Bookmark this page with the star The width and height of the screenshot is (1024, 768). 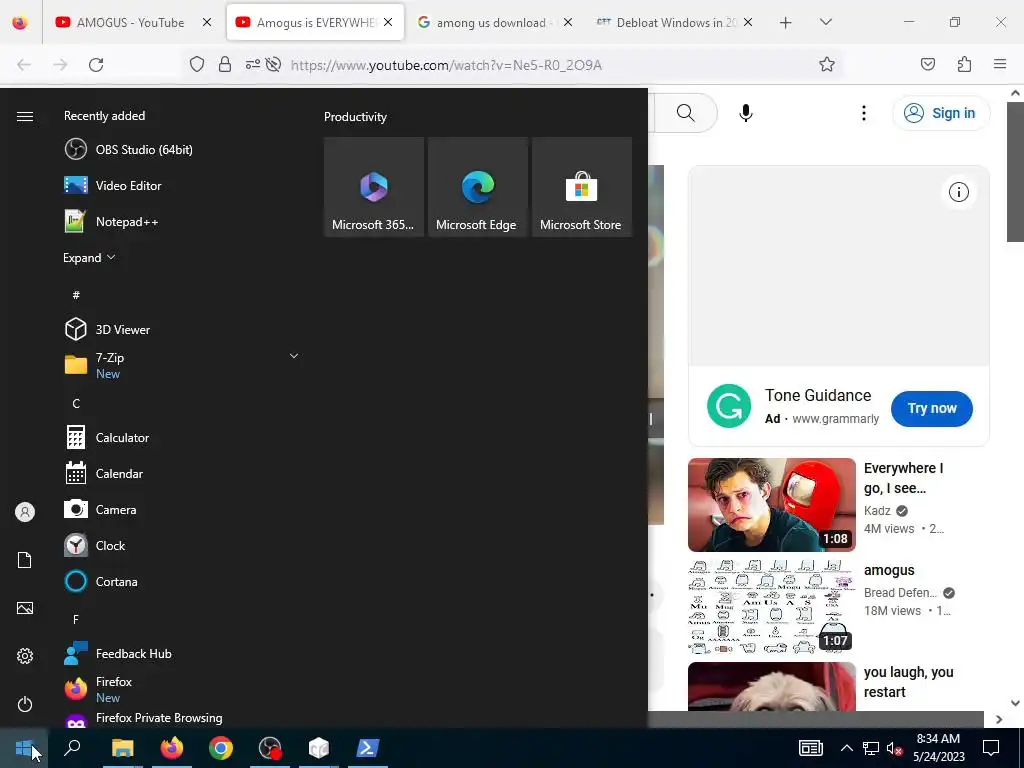tap(827, 64)
